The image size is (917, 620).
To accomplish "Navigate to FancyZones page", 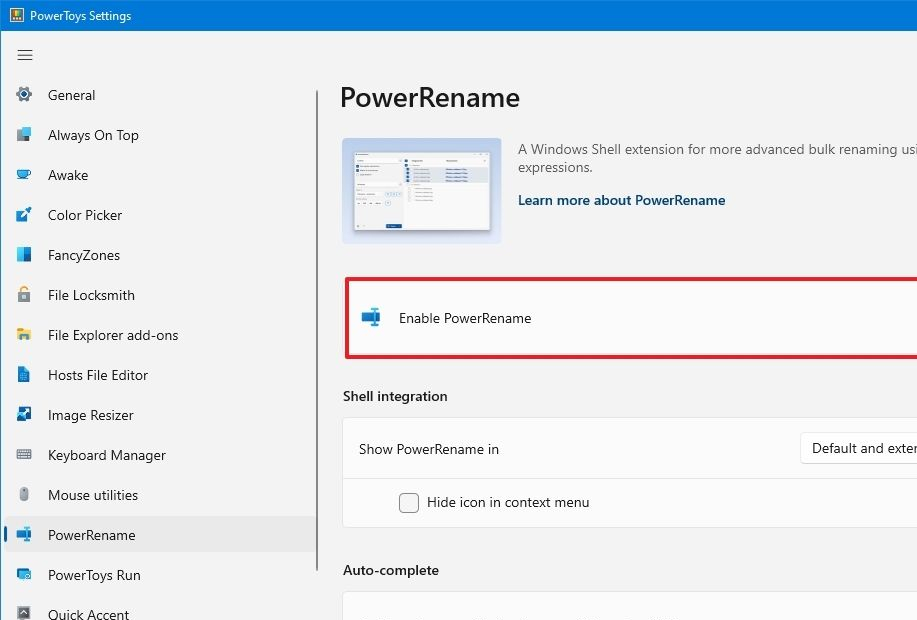I will point(160,255).
